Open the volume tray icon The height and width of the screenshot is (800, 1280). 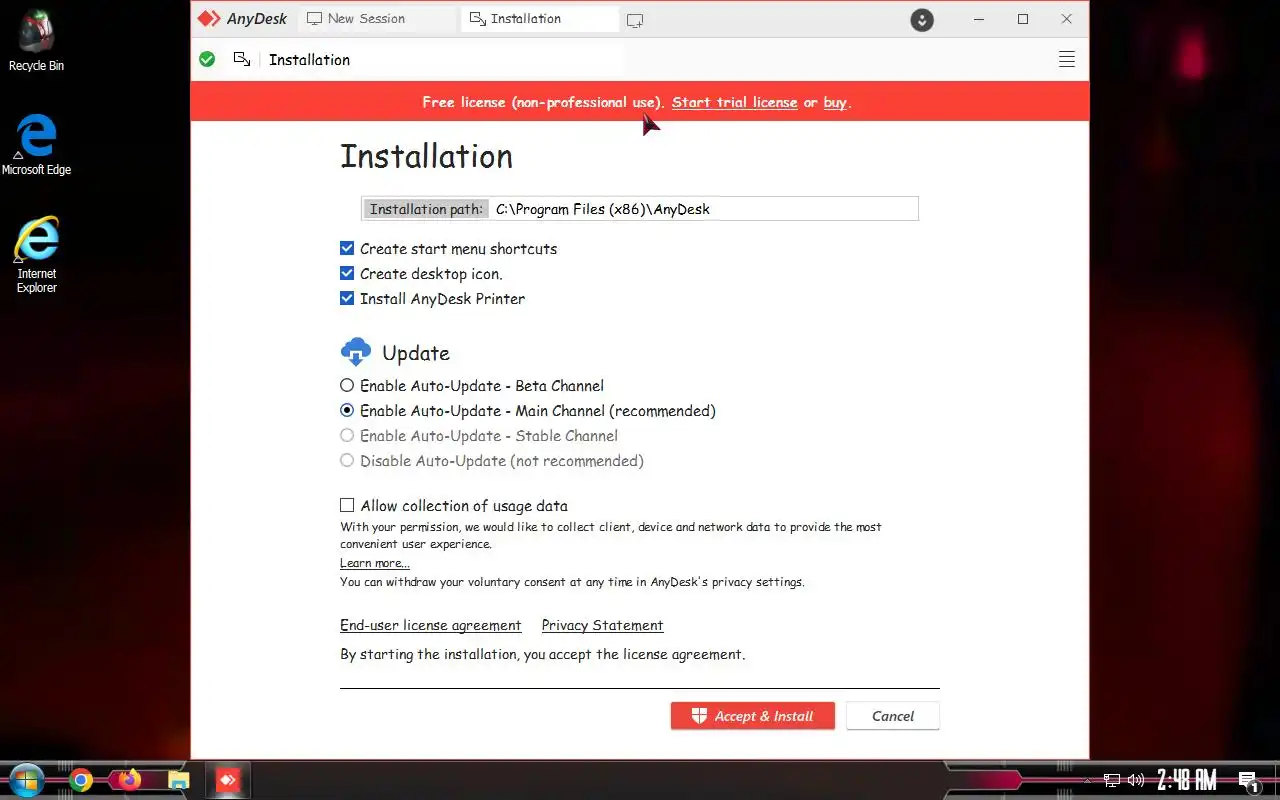(1136, 780)
